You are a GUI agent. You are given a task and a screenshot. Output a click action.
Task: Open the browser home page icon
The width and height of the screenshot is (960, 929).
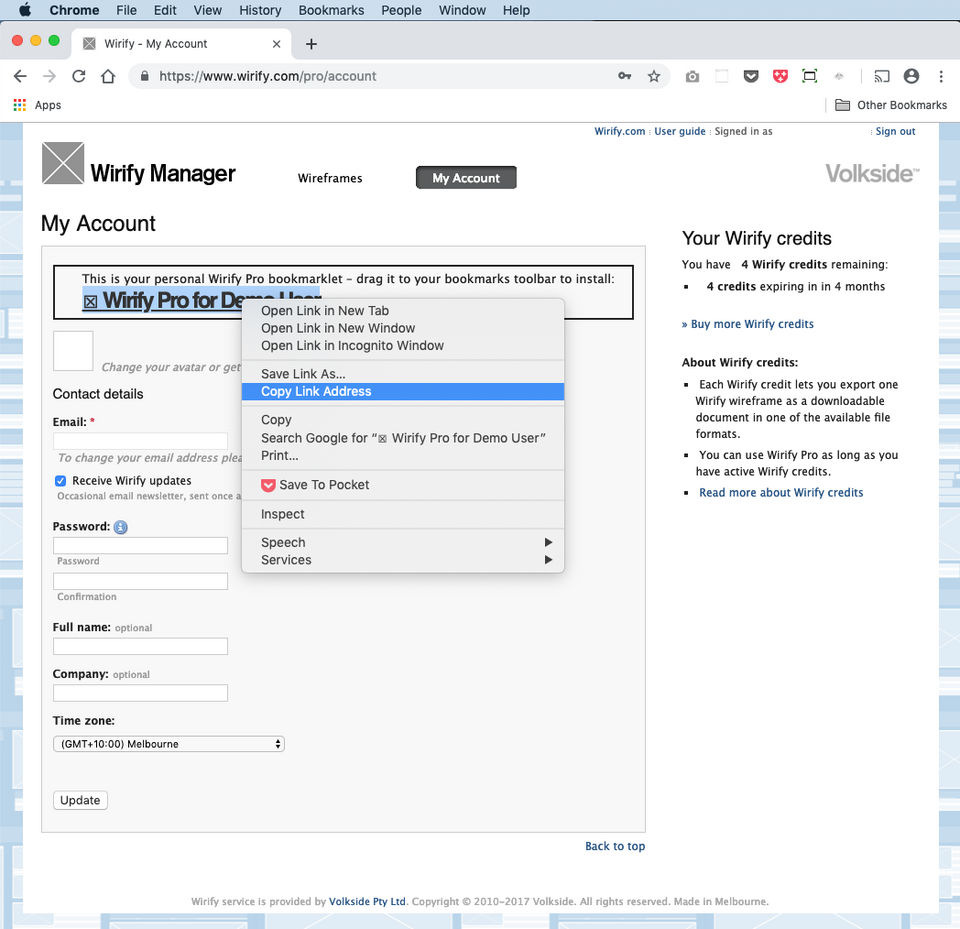pos(108,76)
